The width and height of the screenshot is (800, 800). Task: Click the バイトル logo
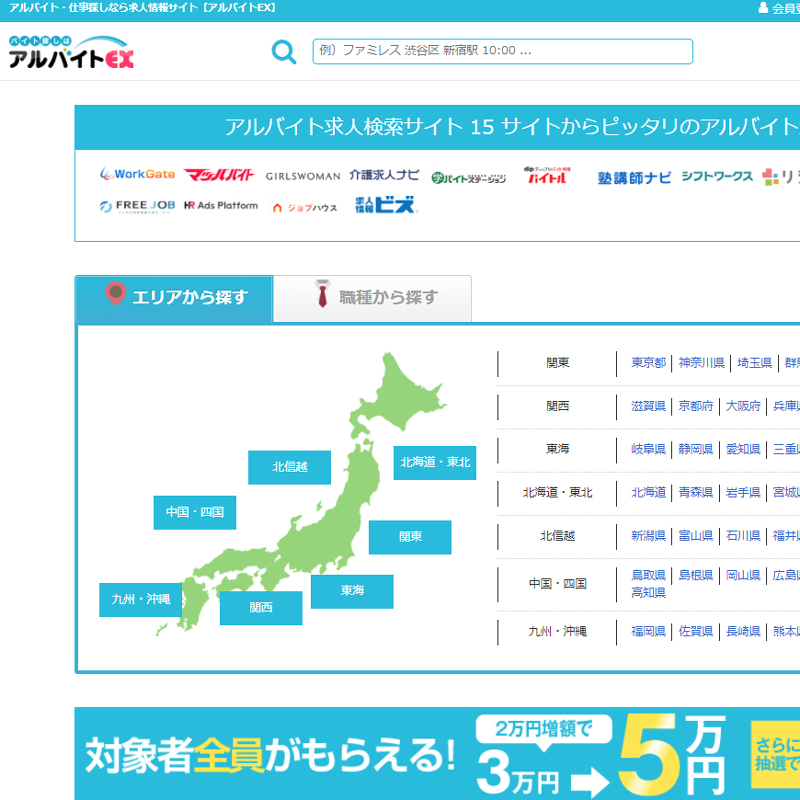[x=547, y=175]
